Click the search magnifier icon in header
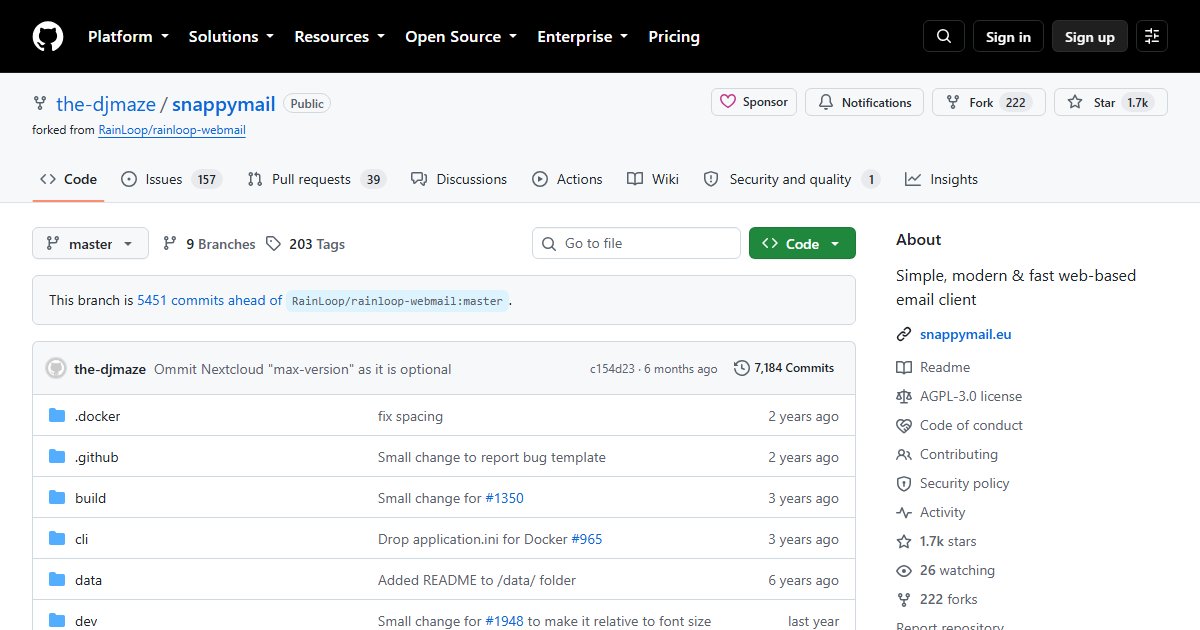 tap(944, 37)
